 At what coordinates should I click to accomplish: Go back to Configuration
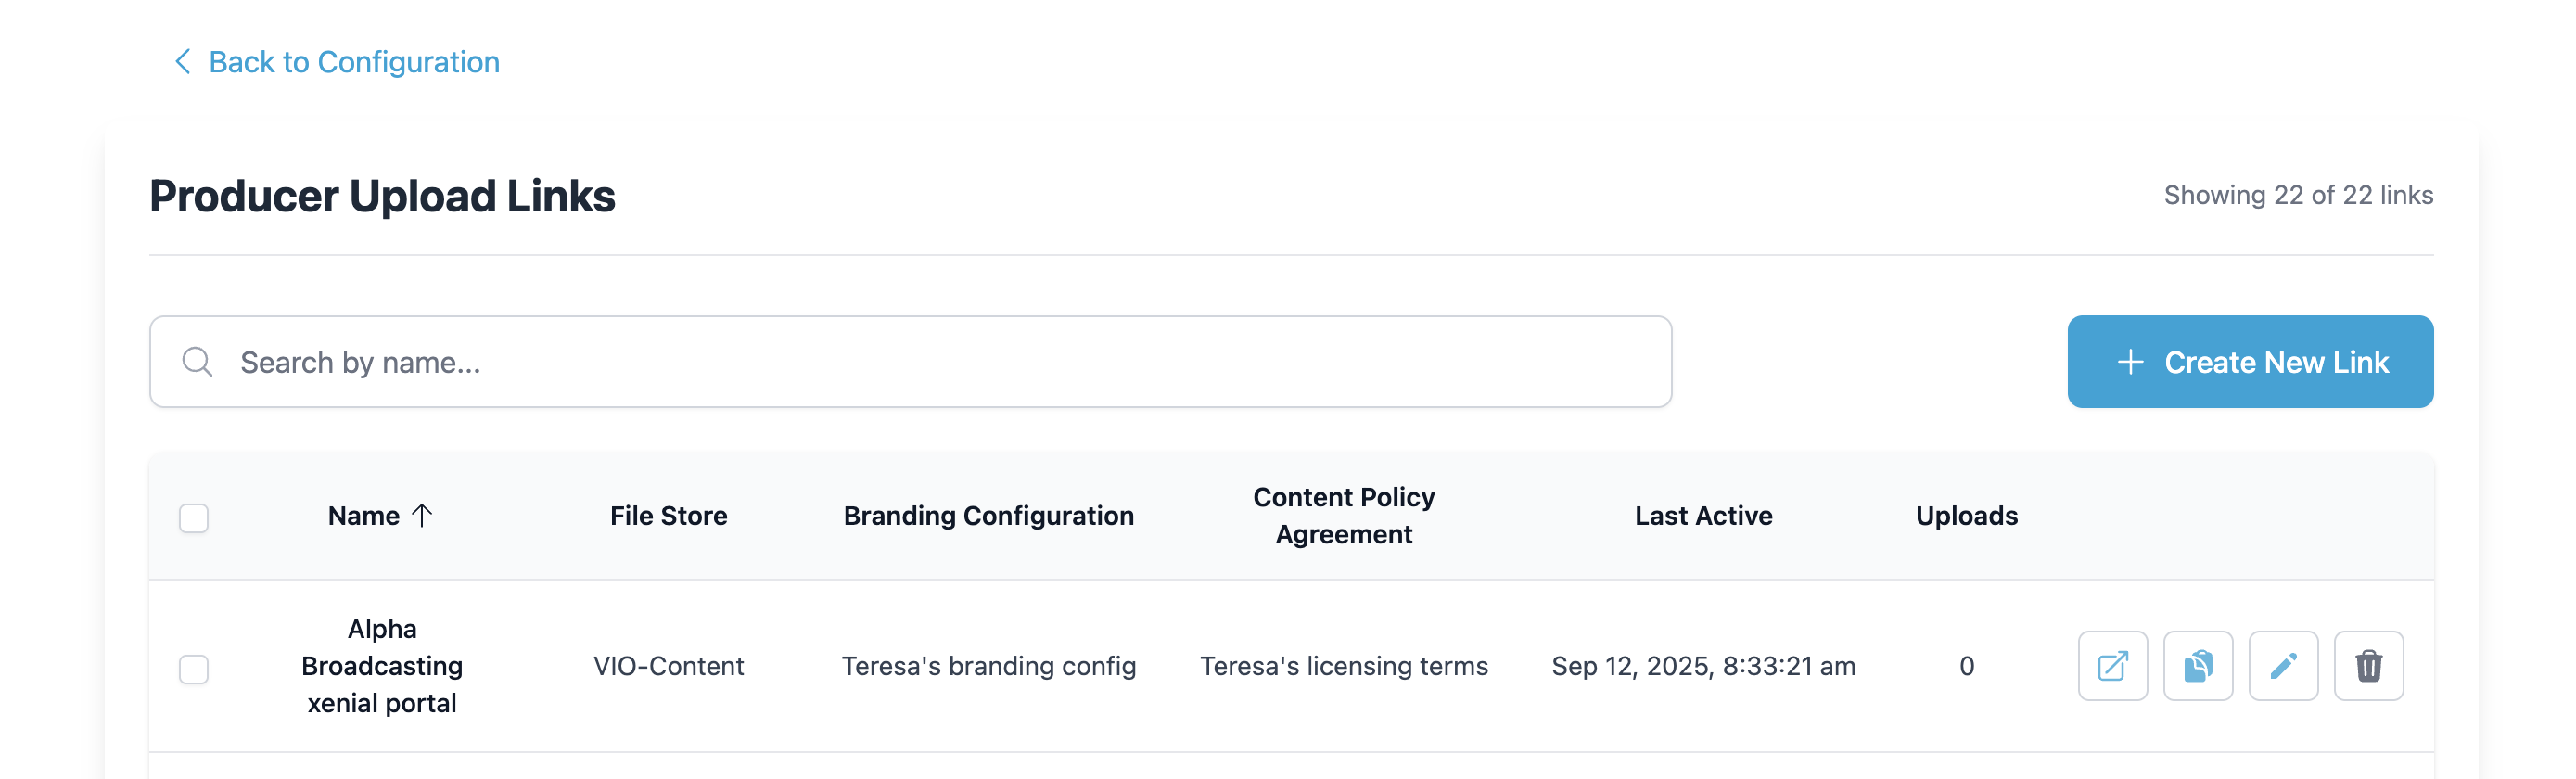click(x=354, y=62)
